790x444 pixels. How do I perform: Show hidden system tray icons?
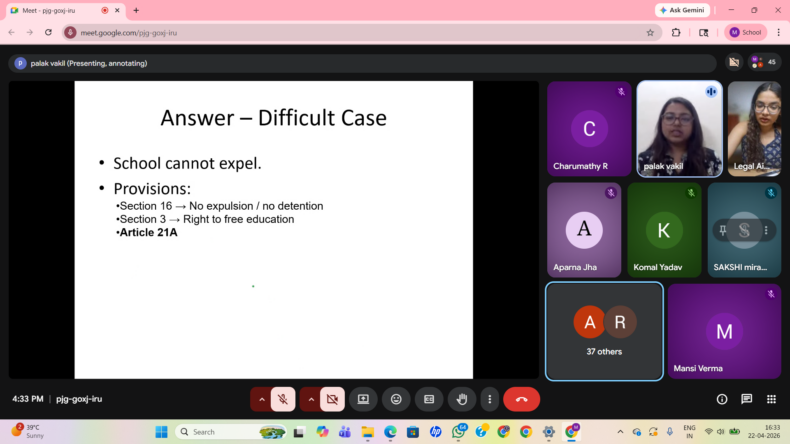pyautogui.click(x=620, y=432)
